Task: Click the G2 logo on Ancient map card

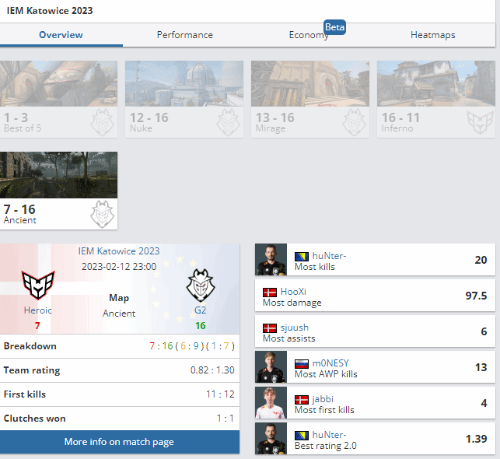Action: pos(102,214)
